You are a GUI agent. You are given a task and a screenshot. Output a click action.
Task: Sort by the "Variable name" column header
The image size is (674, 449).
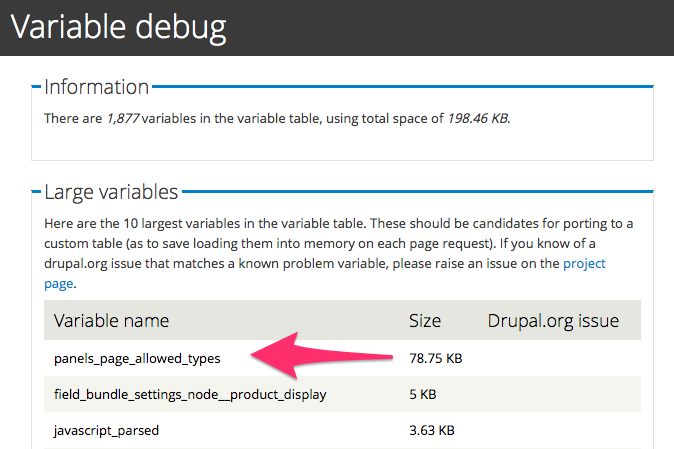(111, 321)
